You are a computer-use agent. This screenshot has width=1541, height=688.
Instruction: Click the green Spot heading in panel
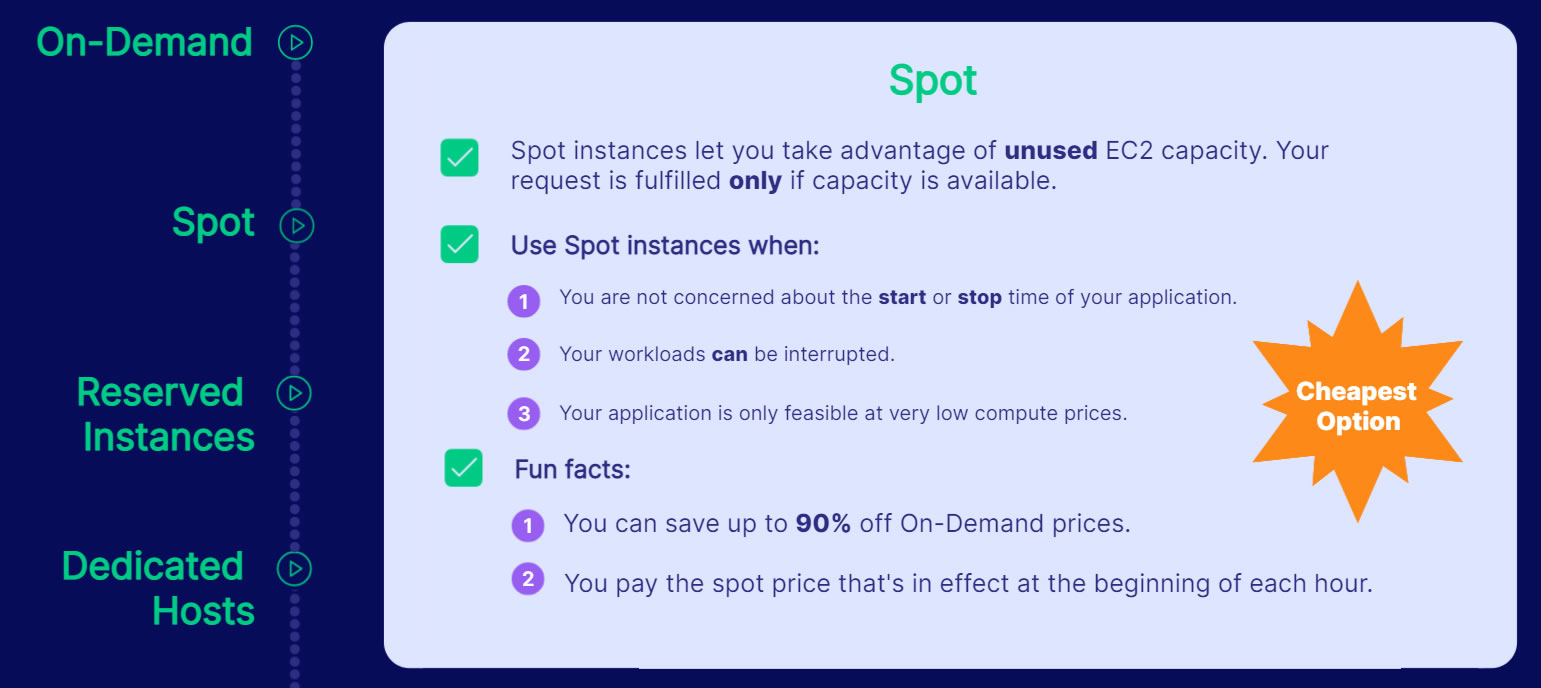(932, 81)
